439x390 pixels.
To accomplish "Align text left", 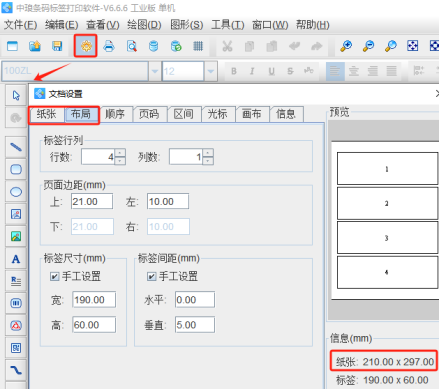I will 335,71.
